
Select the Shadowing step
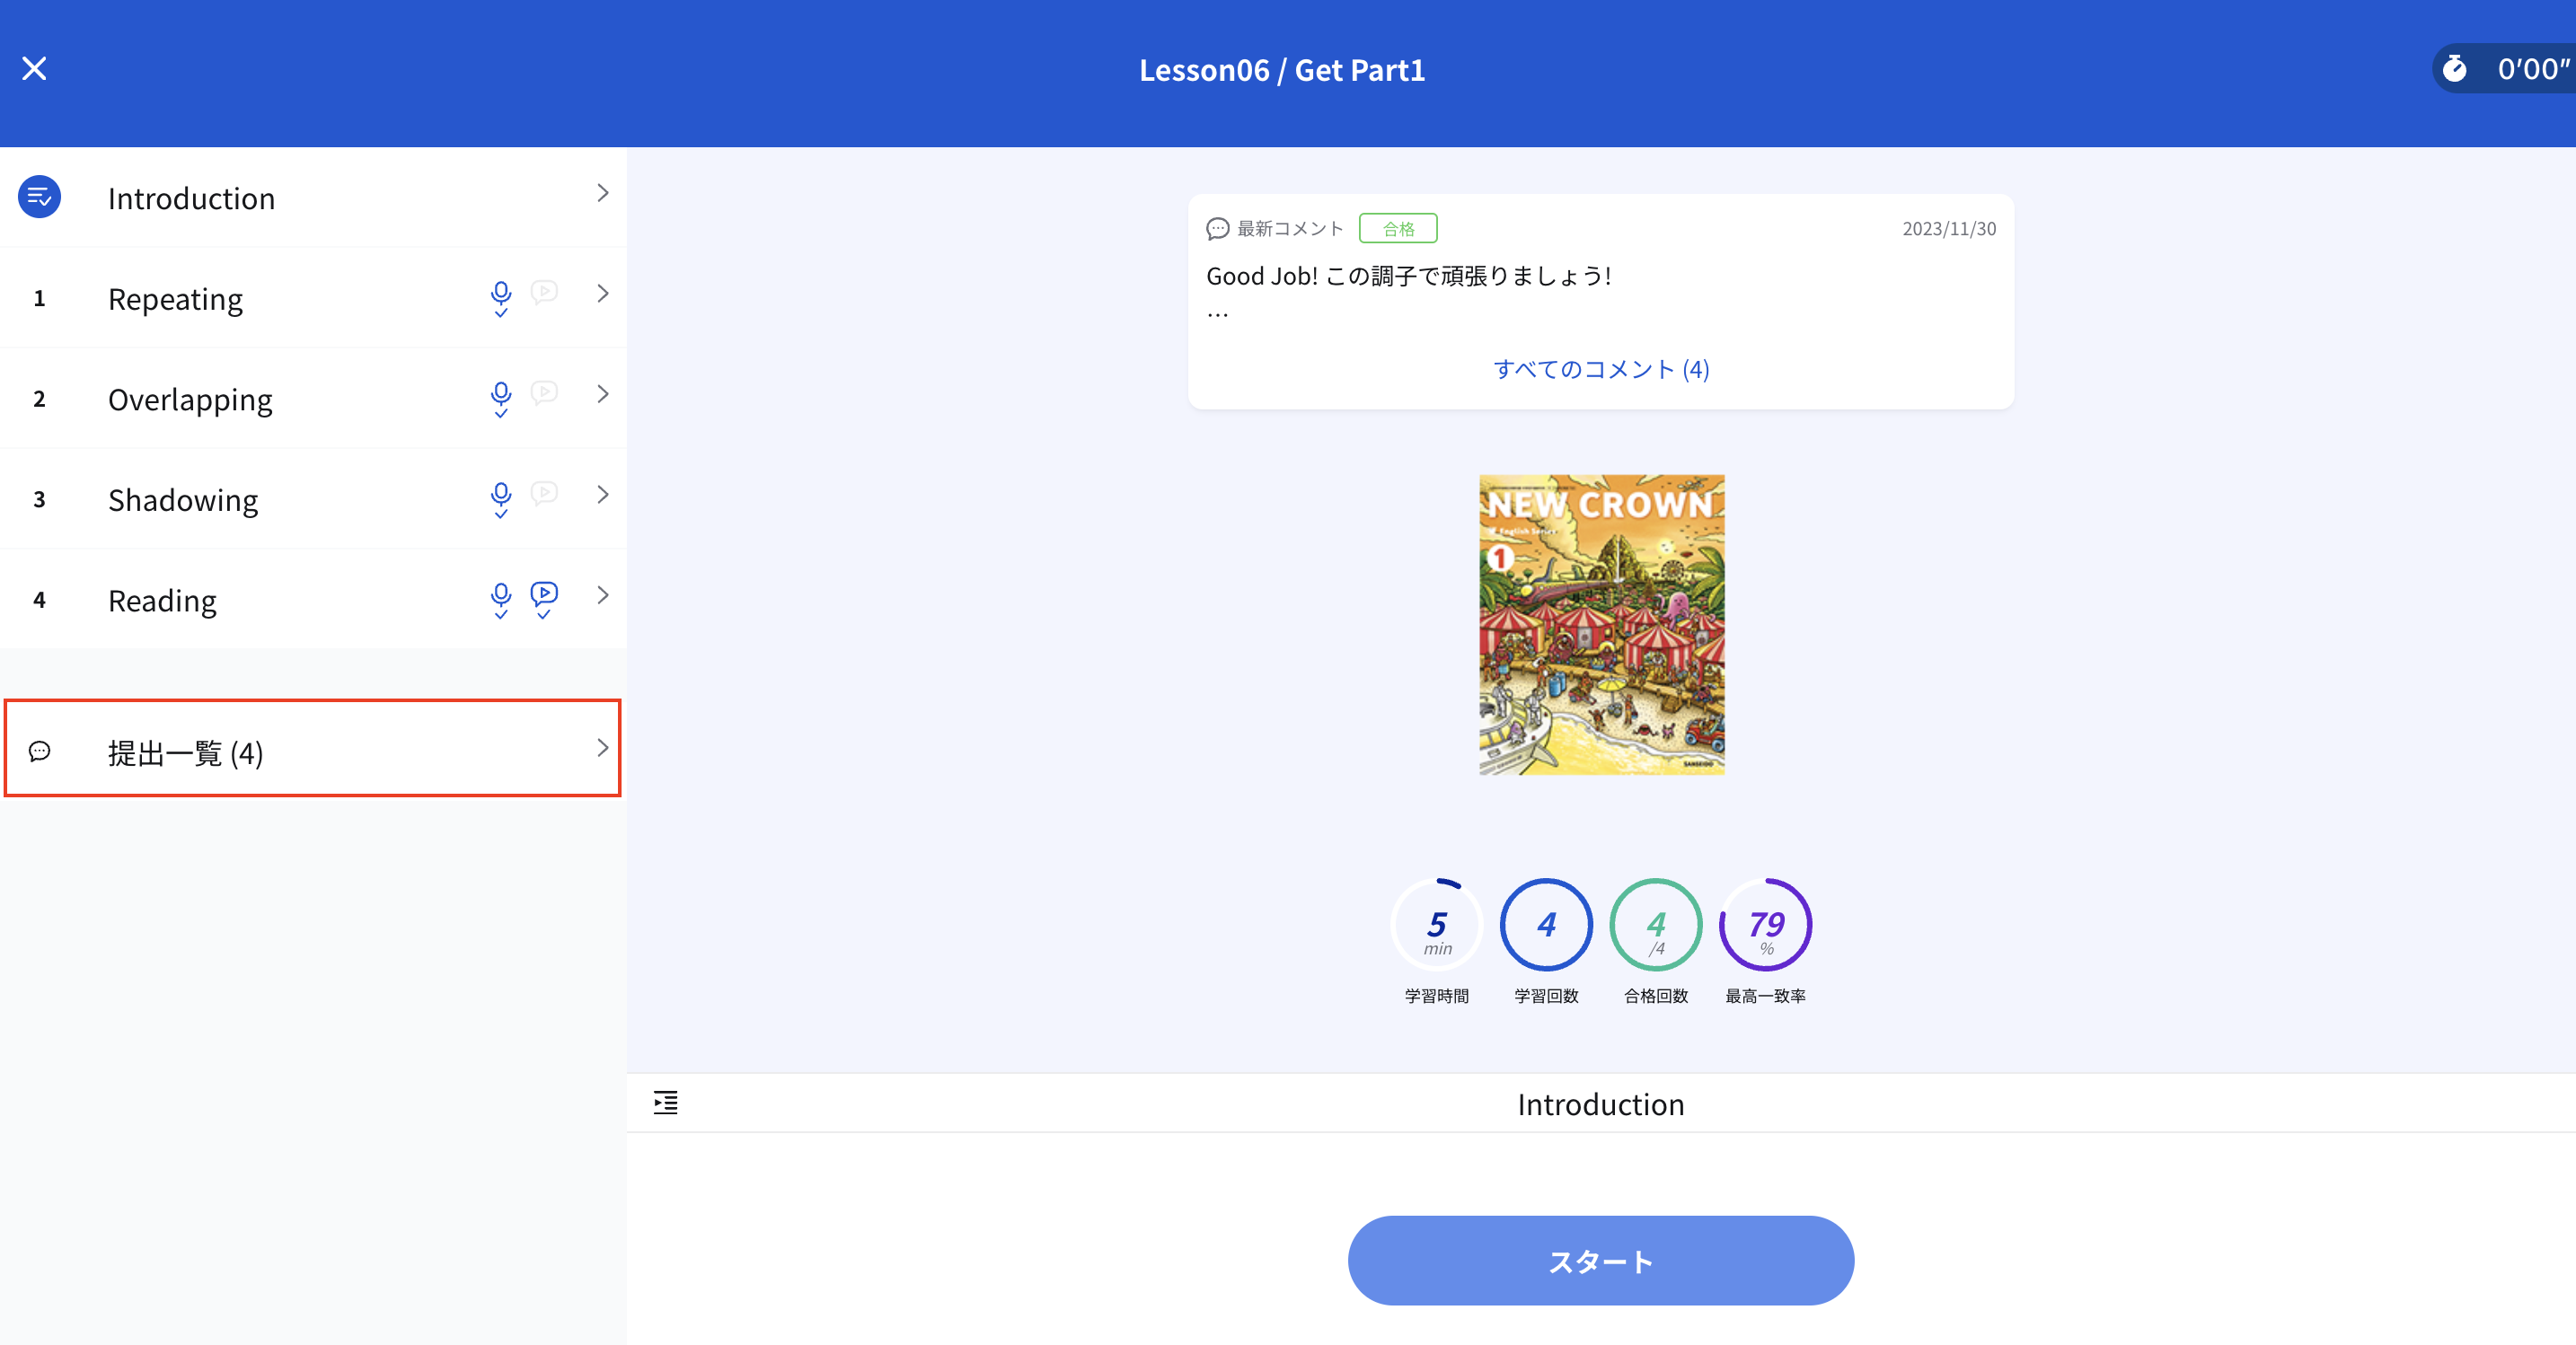(313, 498)
